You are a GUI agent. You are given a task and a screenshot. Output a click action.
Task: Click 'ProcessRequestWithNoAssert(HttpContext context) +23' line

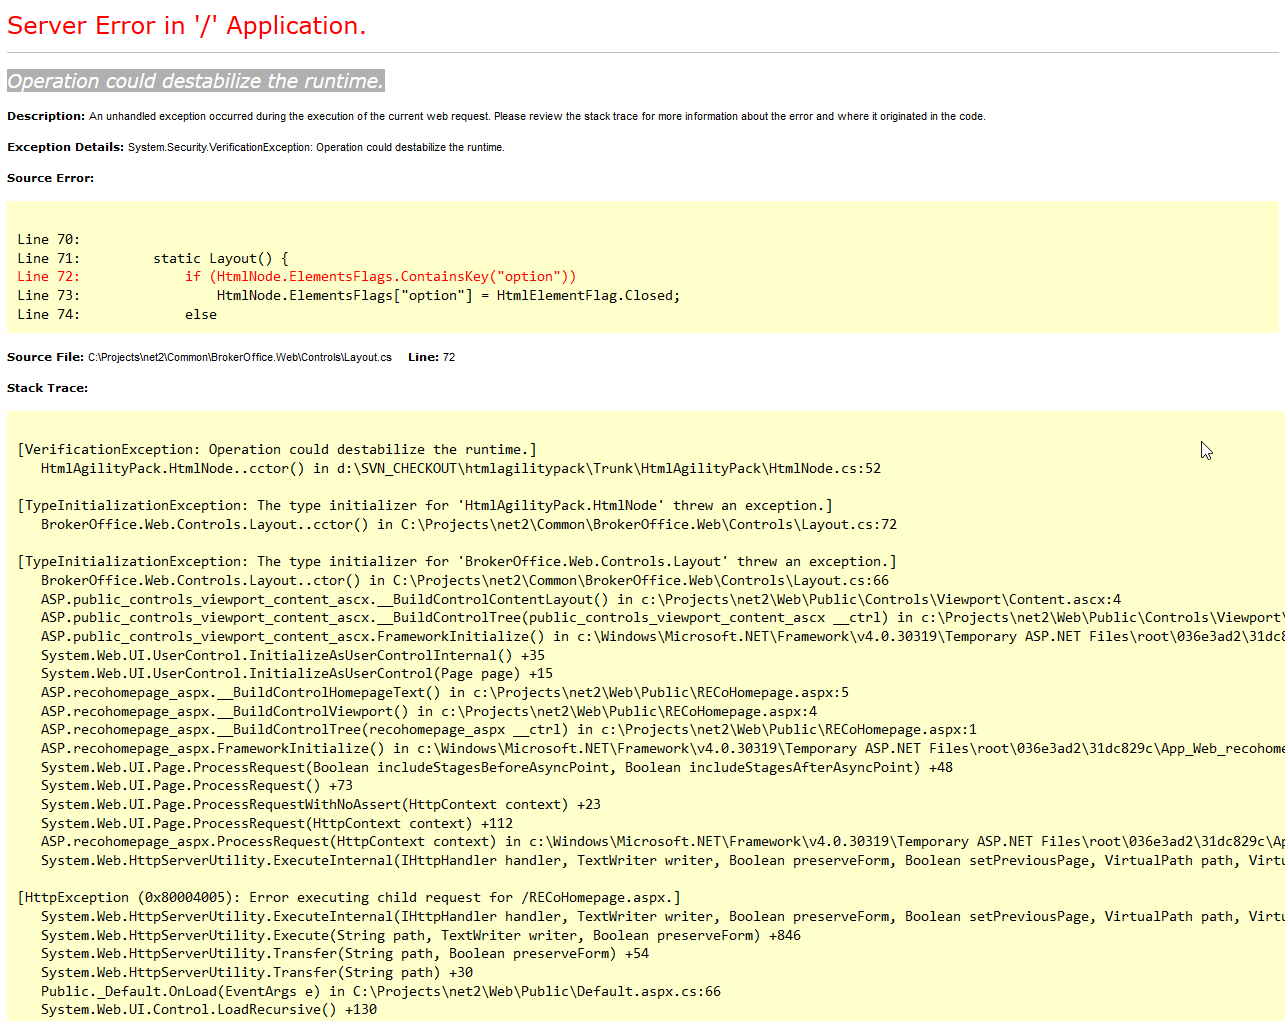point(321,804)
